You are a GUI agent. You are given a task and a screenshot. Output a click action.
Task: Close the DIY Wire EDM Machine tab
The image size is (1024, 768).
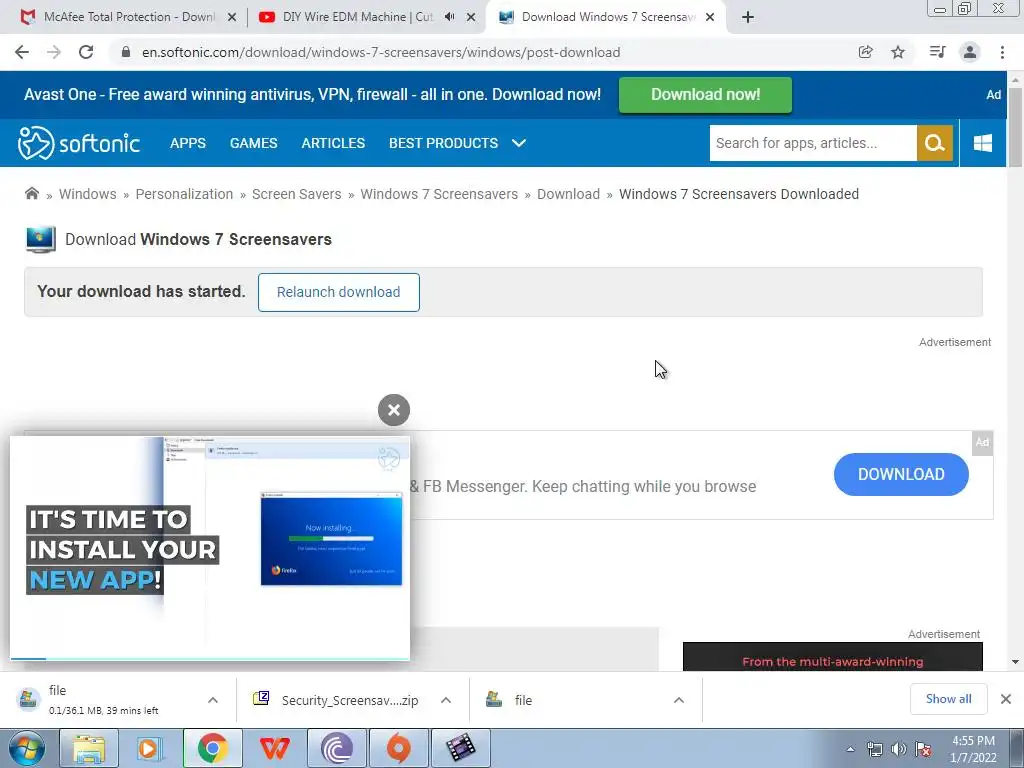471,18
